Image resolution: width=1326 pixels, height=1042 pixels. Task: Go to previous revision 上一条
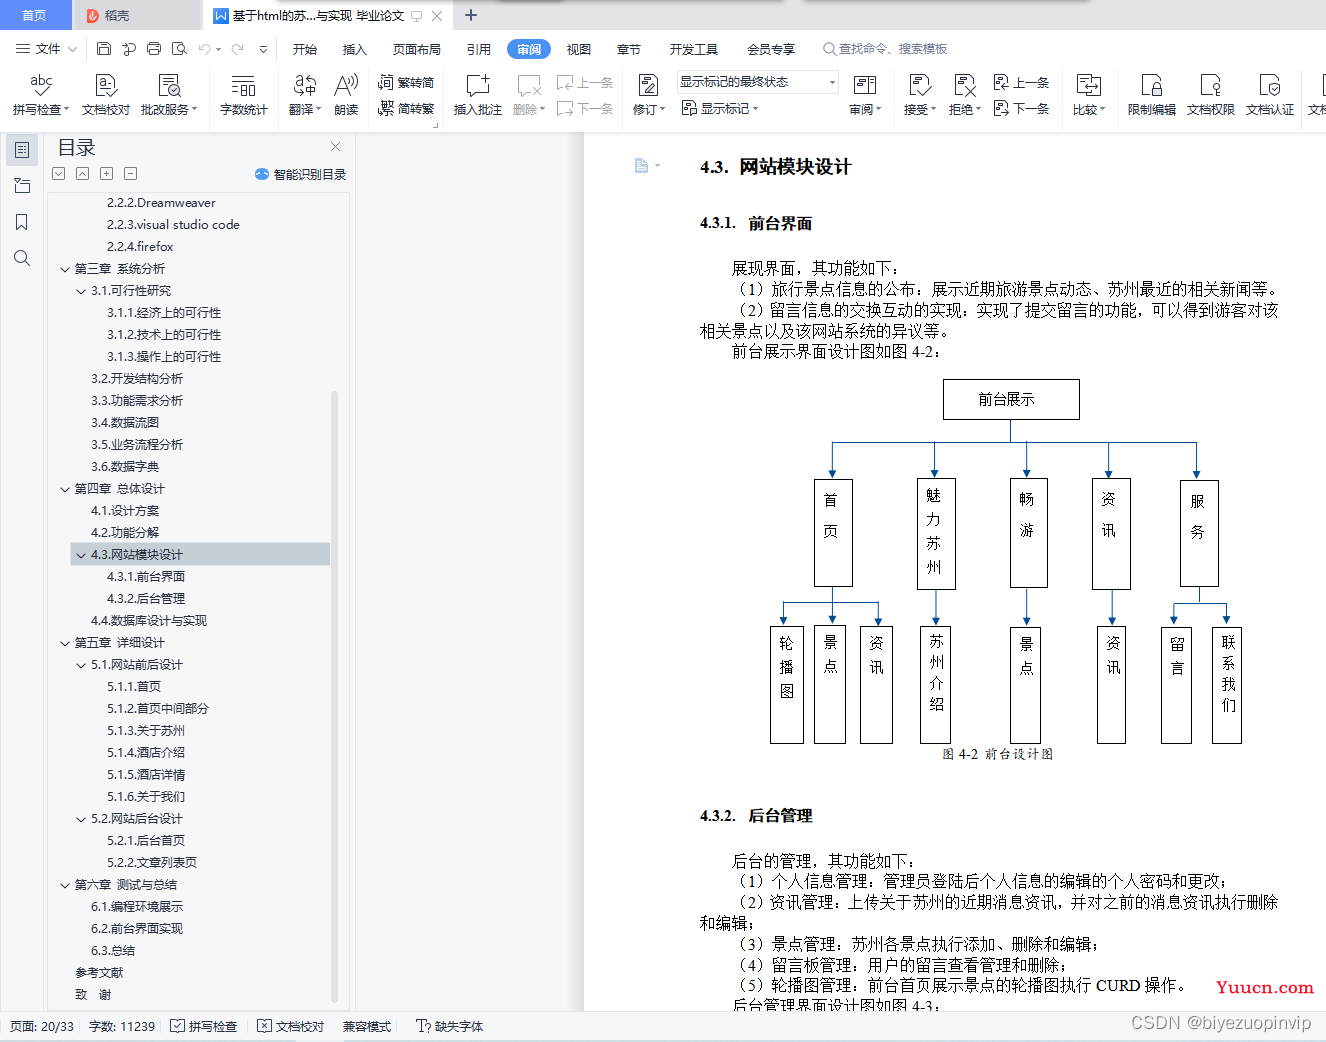pos(1022,82)
